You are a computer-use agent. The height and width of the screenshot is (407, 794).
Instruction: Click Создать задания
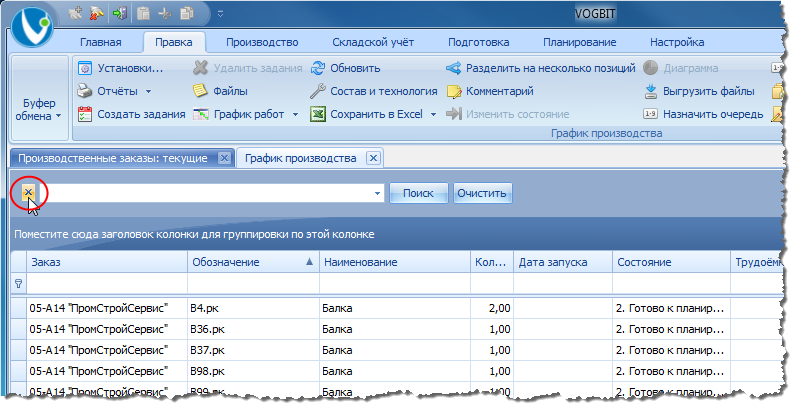(x=131, y=114)
